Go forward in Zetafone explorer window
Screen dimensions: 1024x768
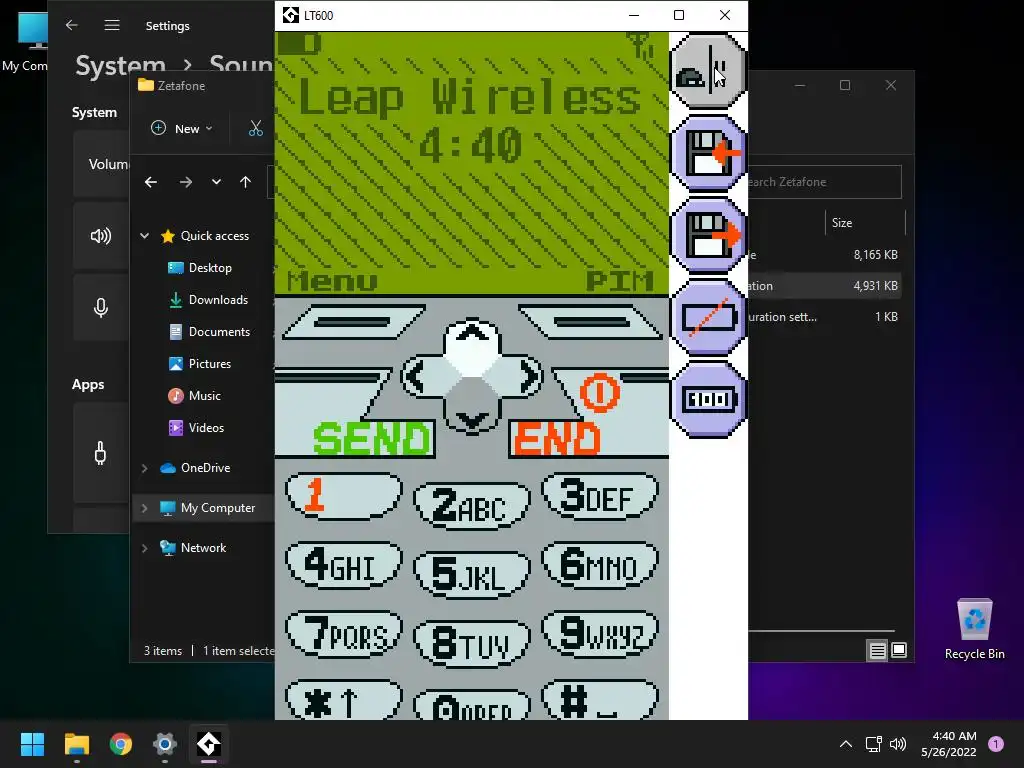186,182
